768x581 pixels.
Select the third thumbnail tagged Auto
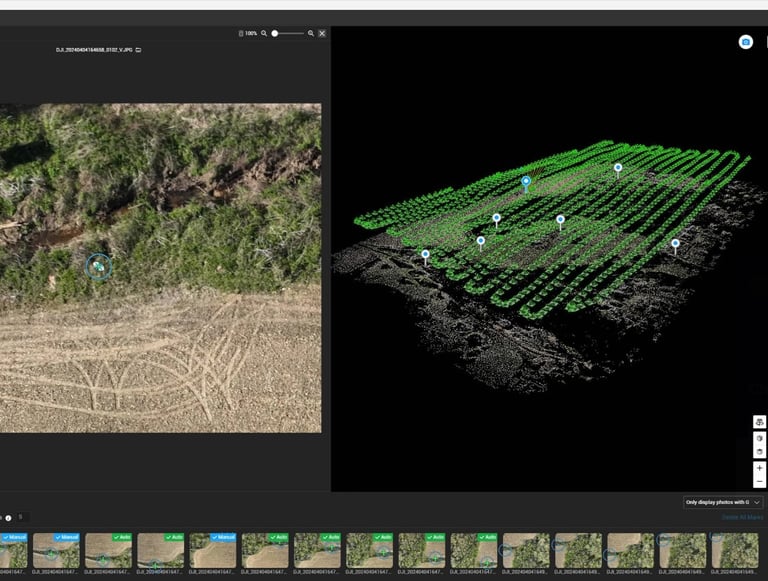265,551
